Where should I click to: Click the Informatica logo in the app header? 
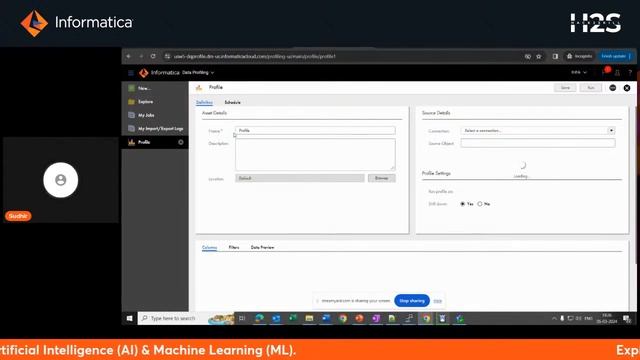coord(159,73)
